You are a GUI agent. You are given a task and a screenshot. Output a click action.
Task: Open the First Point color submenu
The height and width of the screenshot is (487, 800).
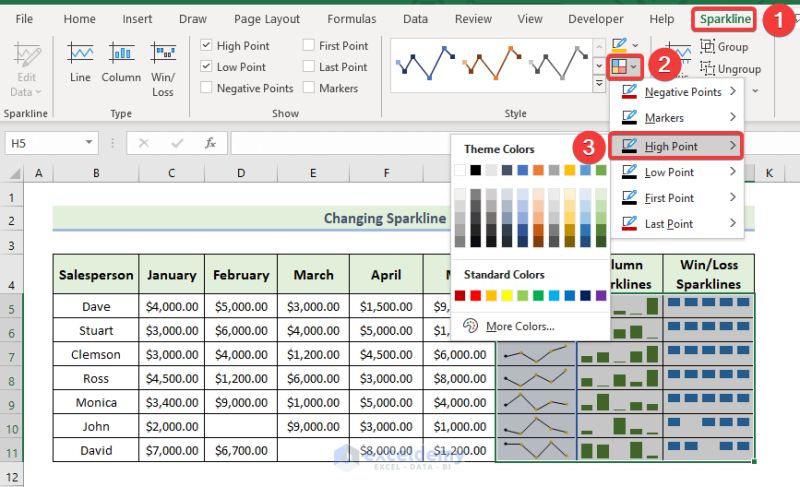click(x=677, y=198)
